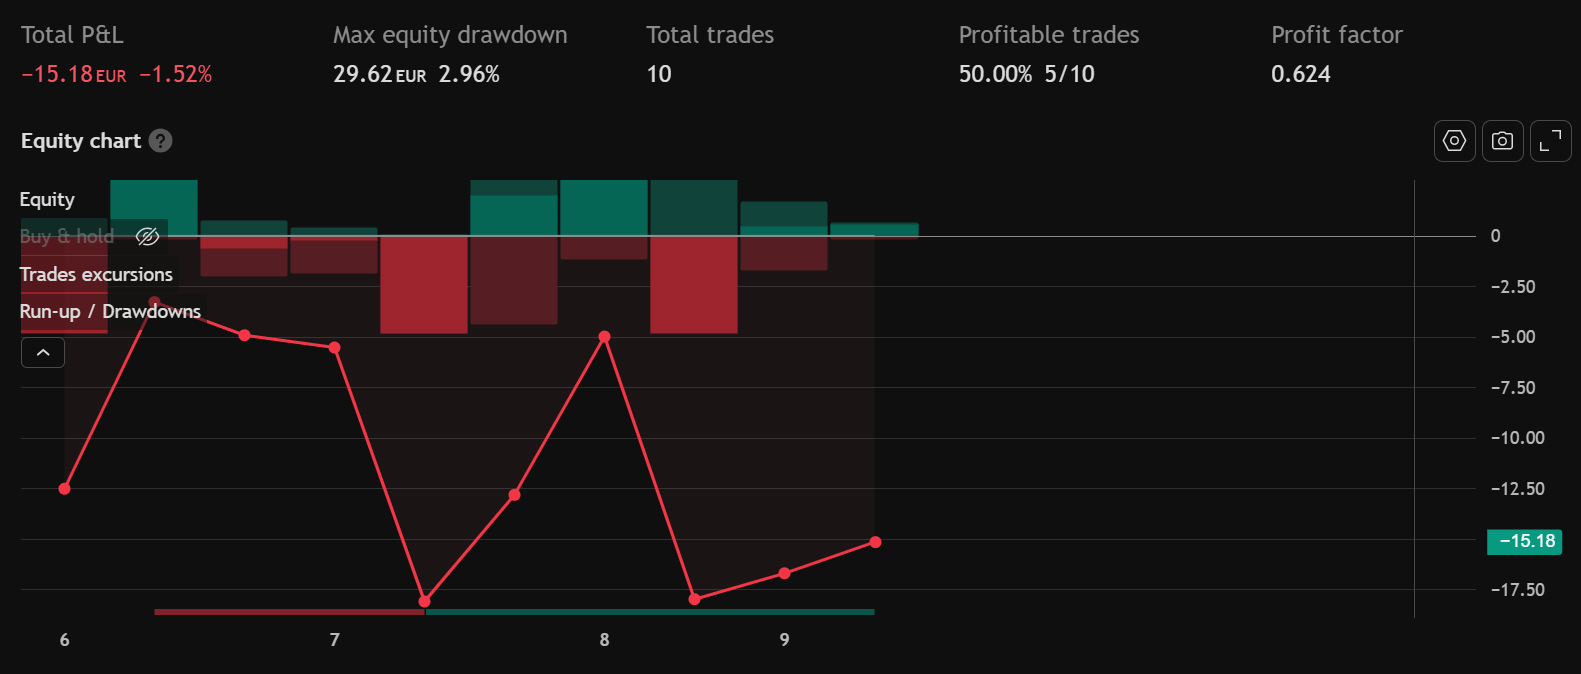The image size is (1581, 674).
Task: Open the Equity chart help tooltip icon
Action: [x=160, y=141]
